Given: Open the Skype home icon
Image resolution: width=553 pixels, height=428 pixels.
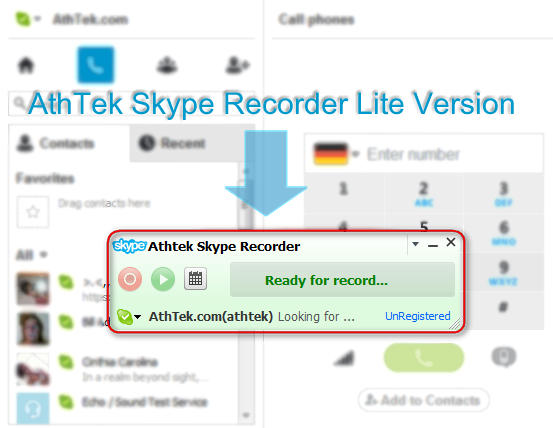Looking at the screenshot, I should 26,65.
